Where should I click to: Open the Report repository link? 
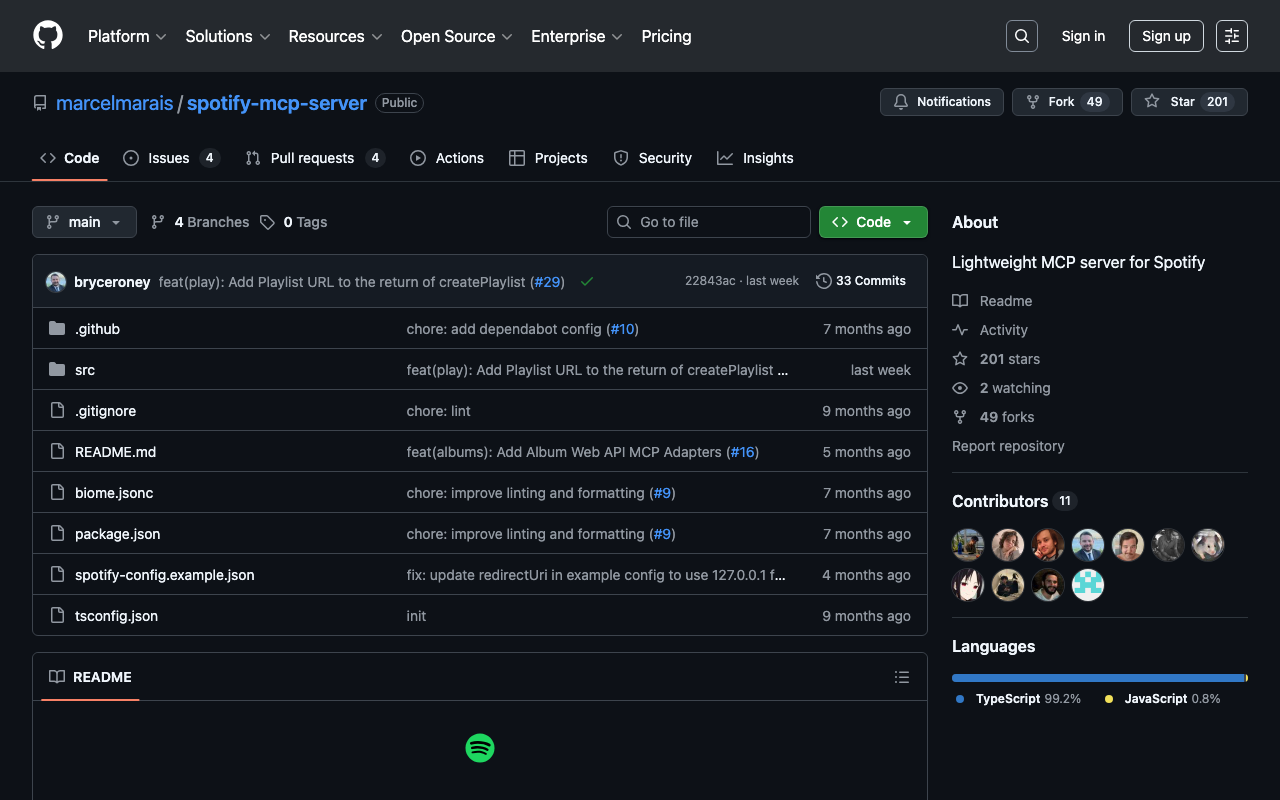click(x=1008, y=446)
